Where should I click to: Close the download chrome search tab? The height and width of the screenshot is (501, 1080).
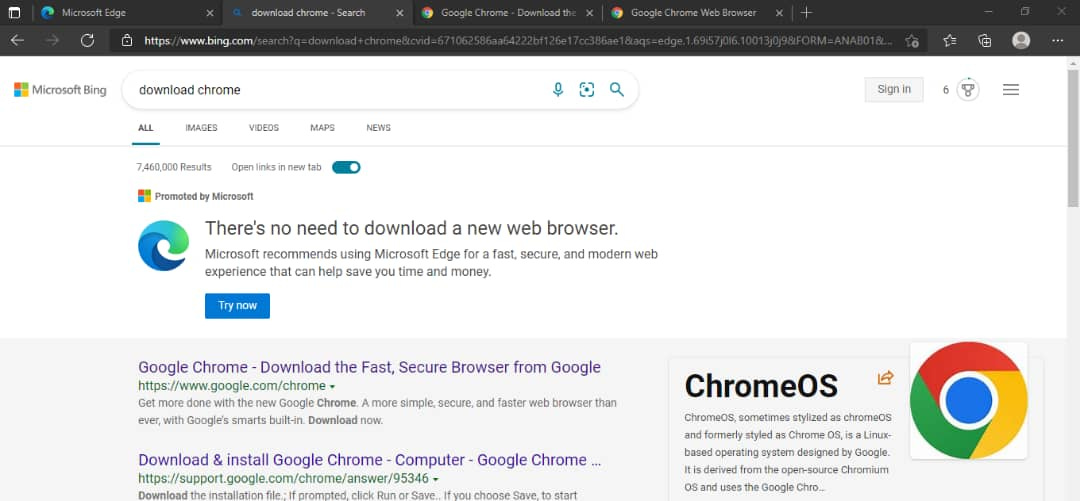click(x=400, y=12)
